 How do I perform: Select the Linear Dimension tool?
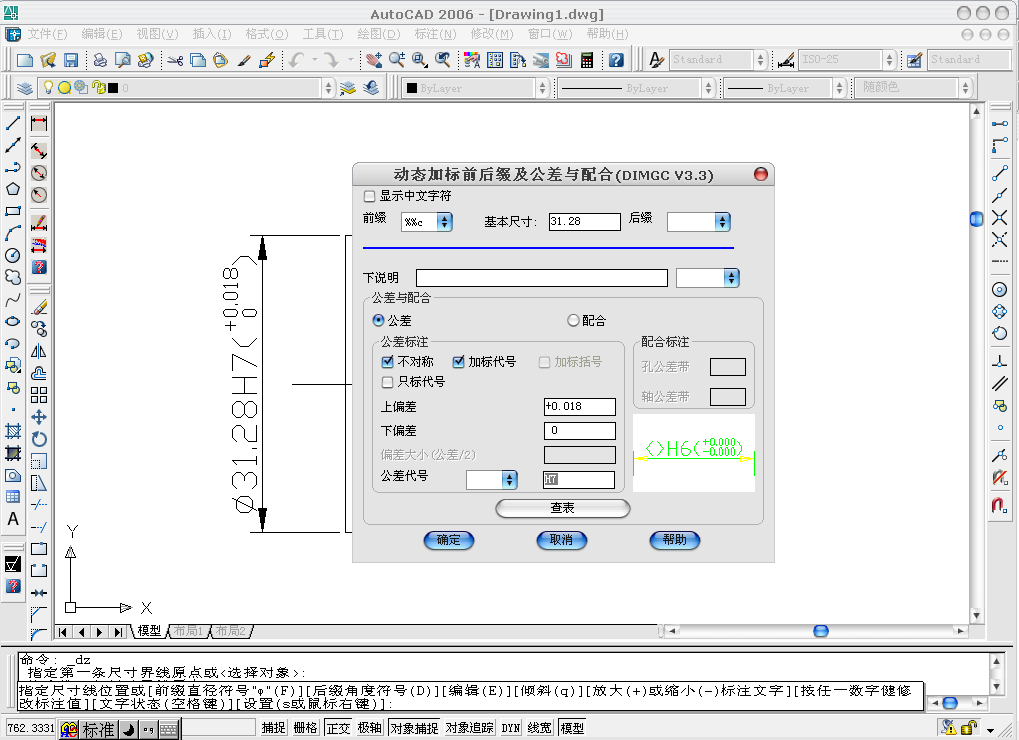click(x=39, y=123)
